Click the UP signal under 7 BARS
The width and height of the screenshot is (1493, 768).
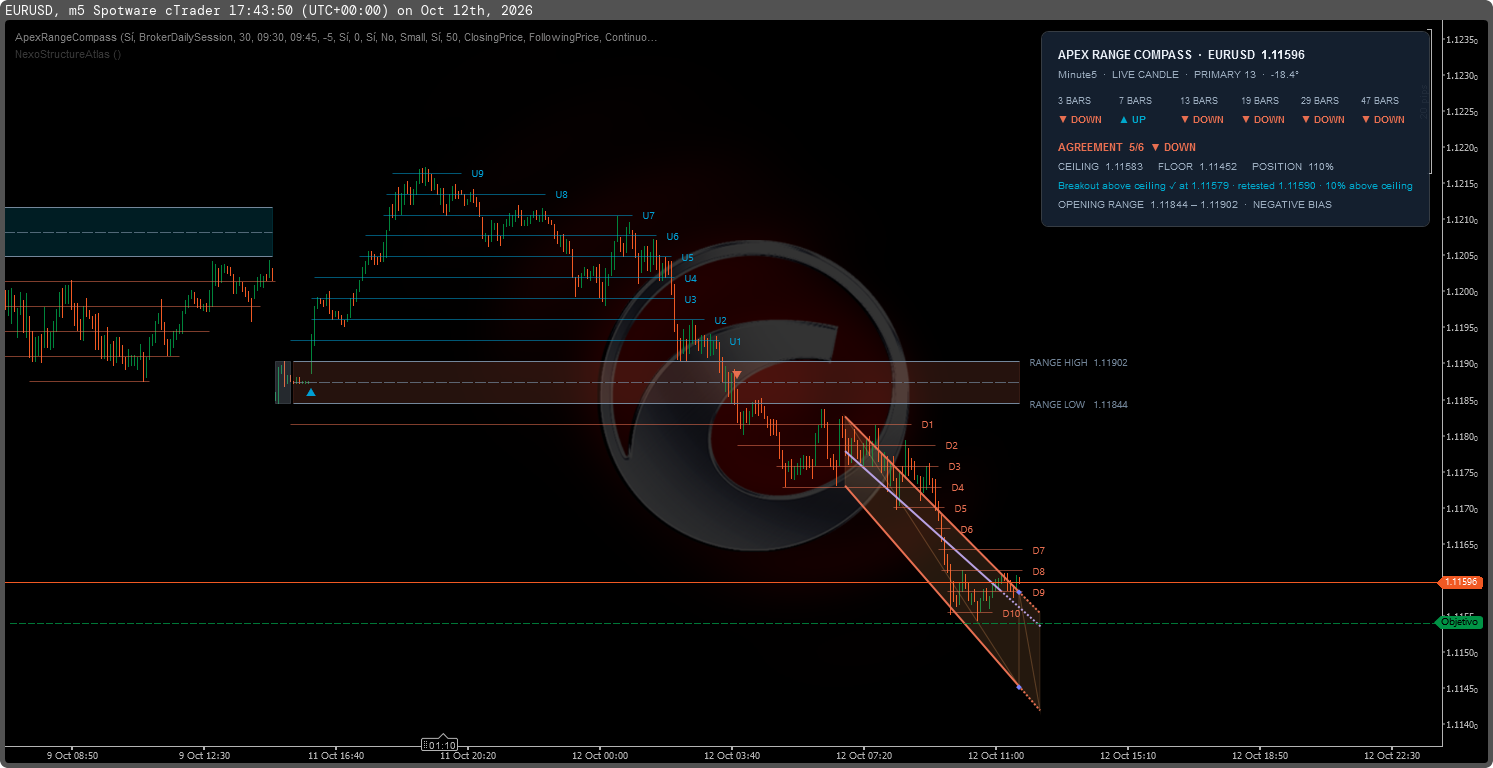pos(1132,120)
